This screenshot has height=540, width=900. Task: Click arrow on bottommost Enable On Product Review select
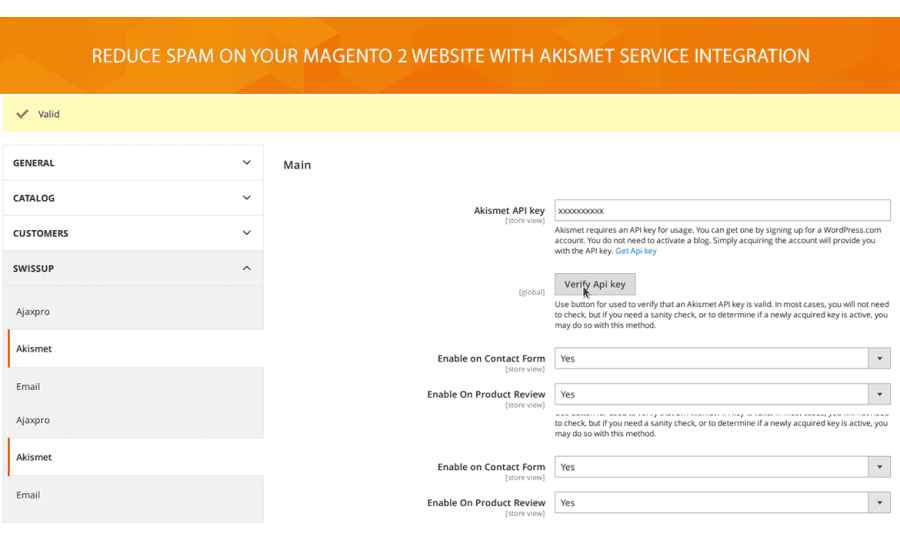[x=879, y=503]
